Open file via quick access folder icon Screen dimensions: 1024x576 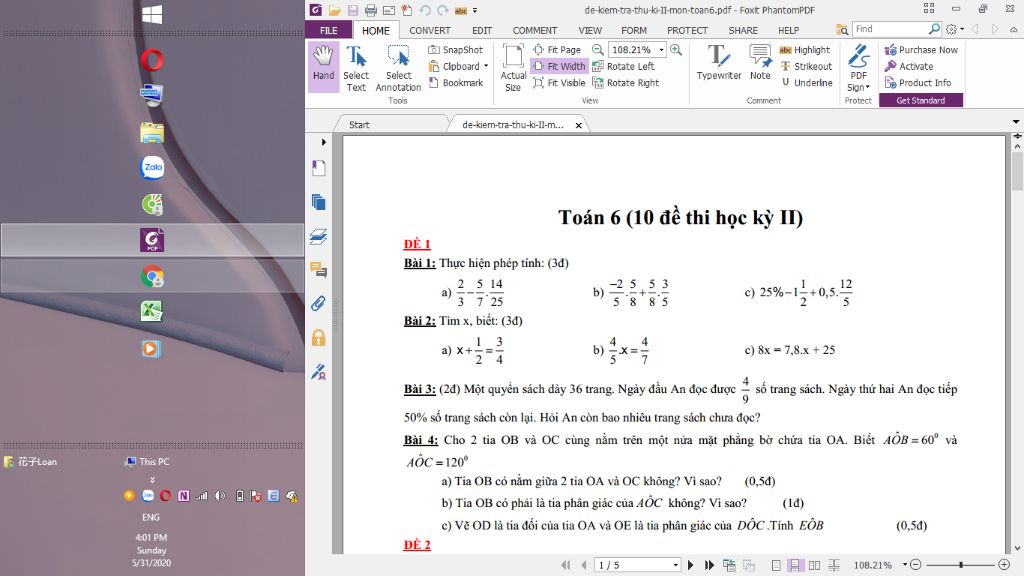(x=334, y=10)
